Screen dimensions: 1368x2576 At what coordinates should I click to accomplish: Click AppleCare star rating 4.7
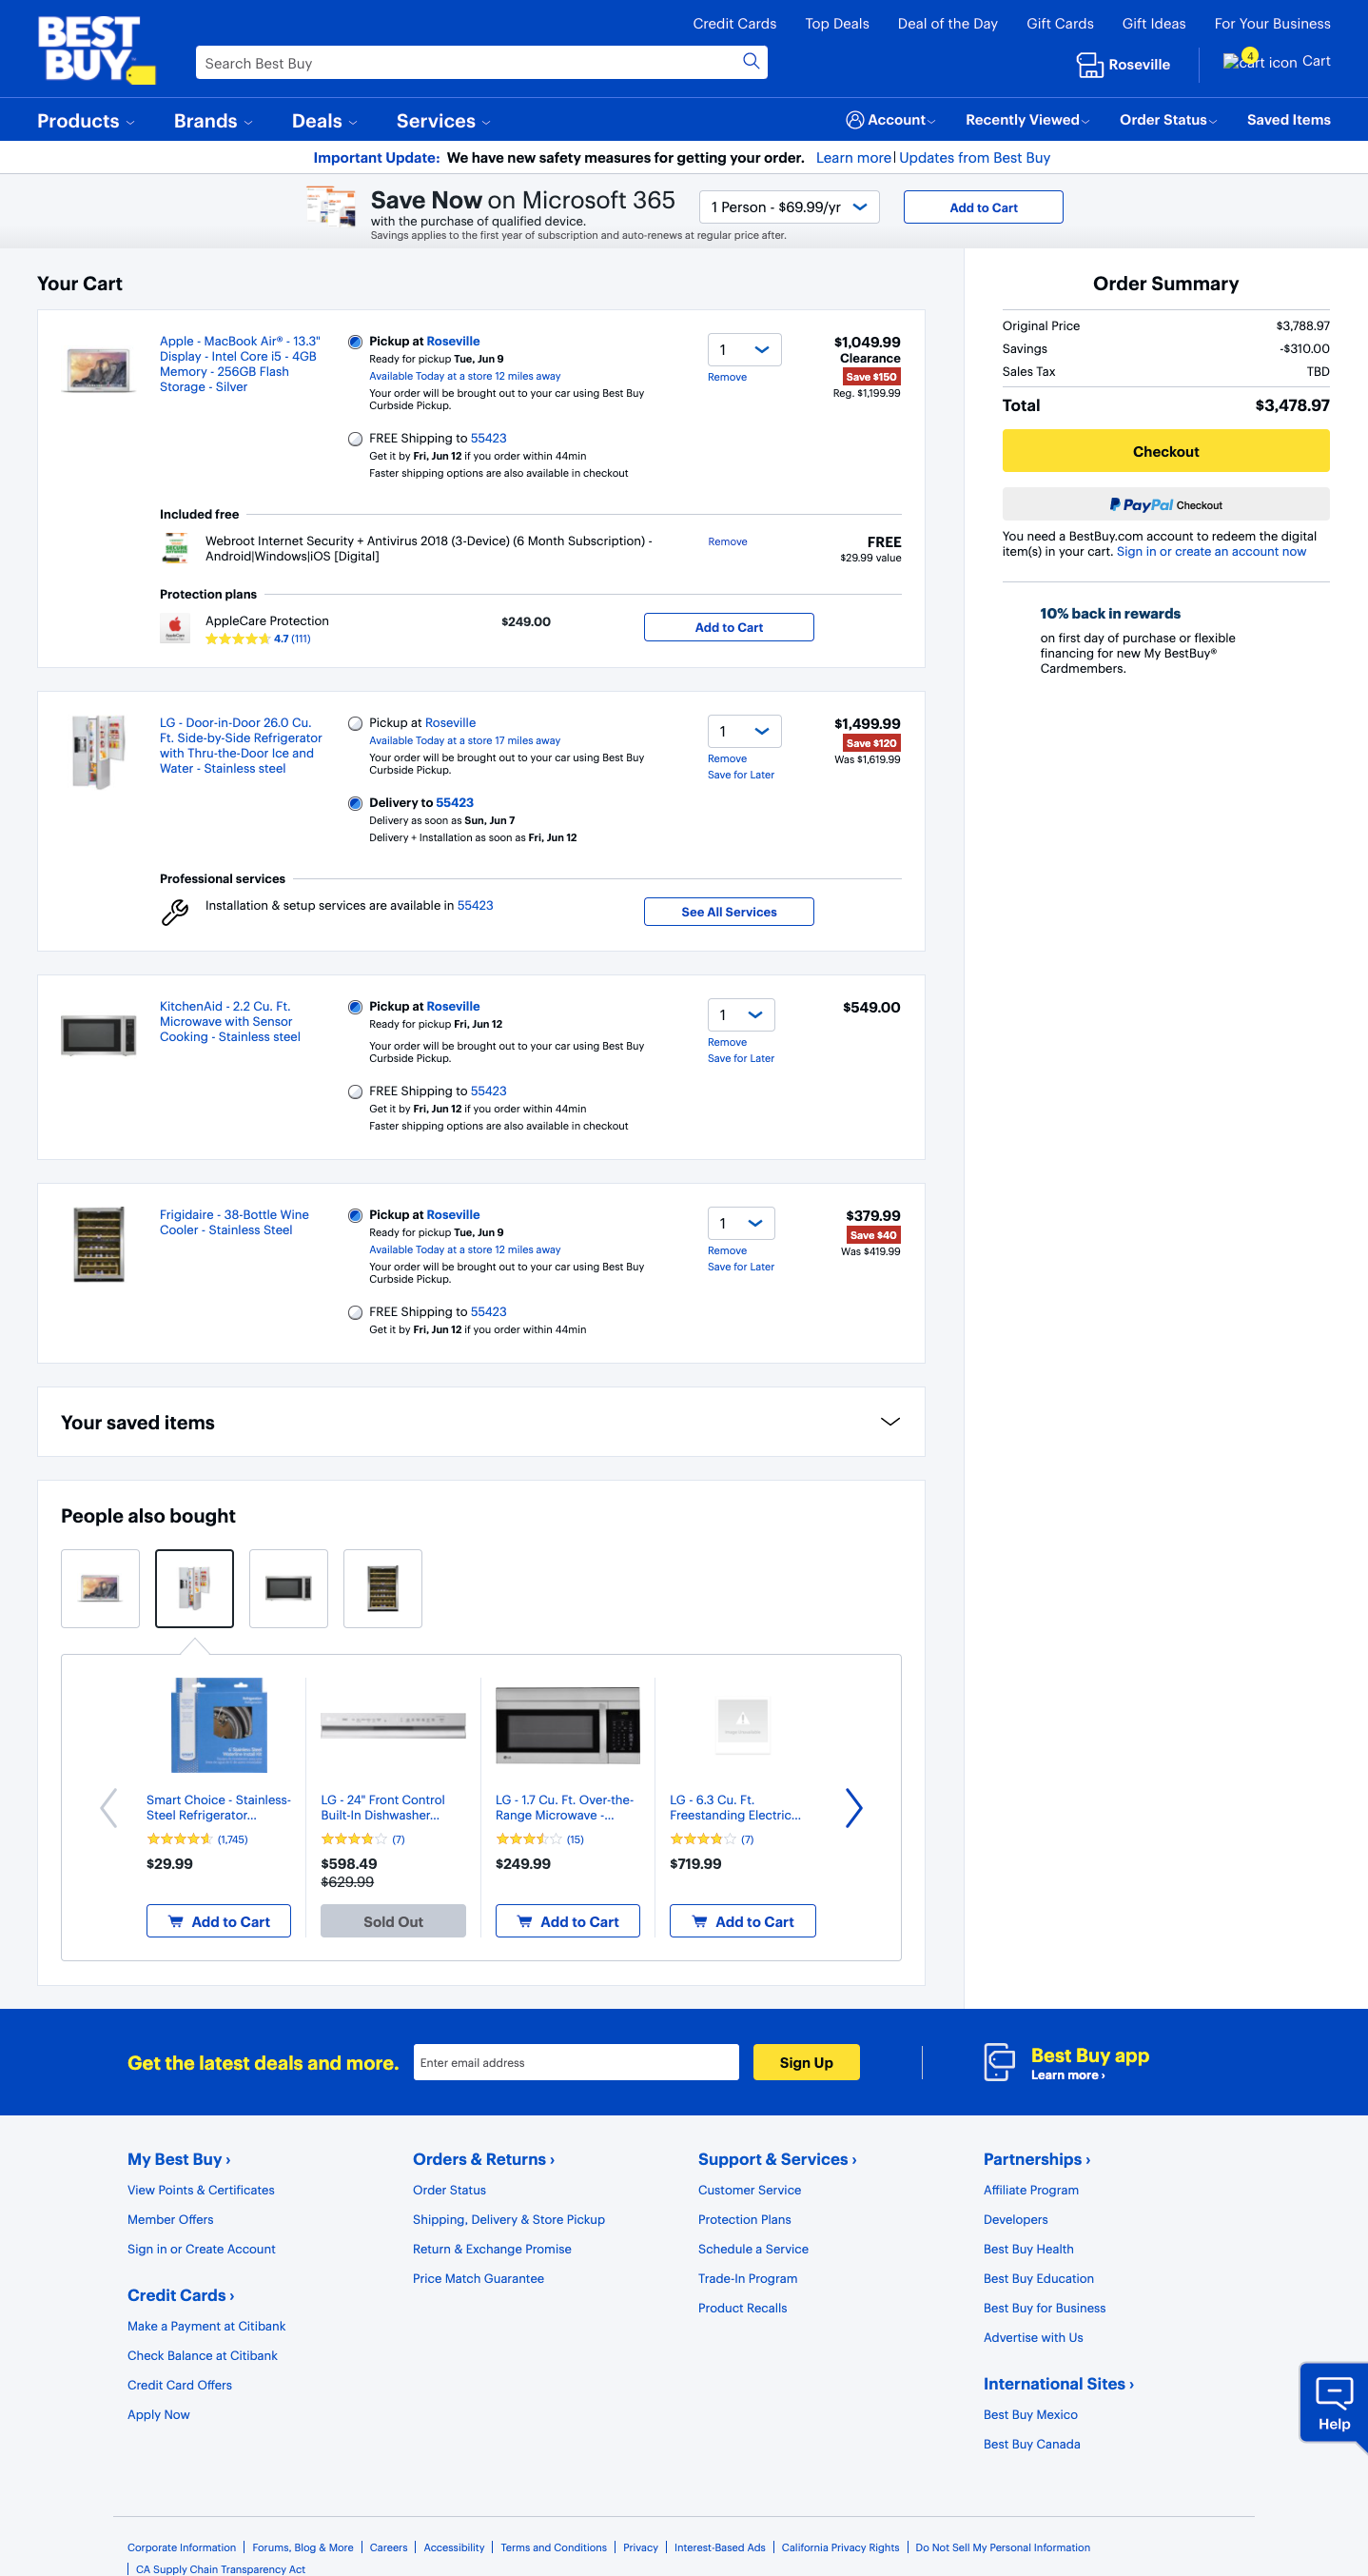pos(258,639)
